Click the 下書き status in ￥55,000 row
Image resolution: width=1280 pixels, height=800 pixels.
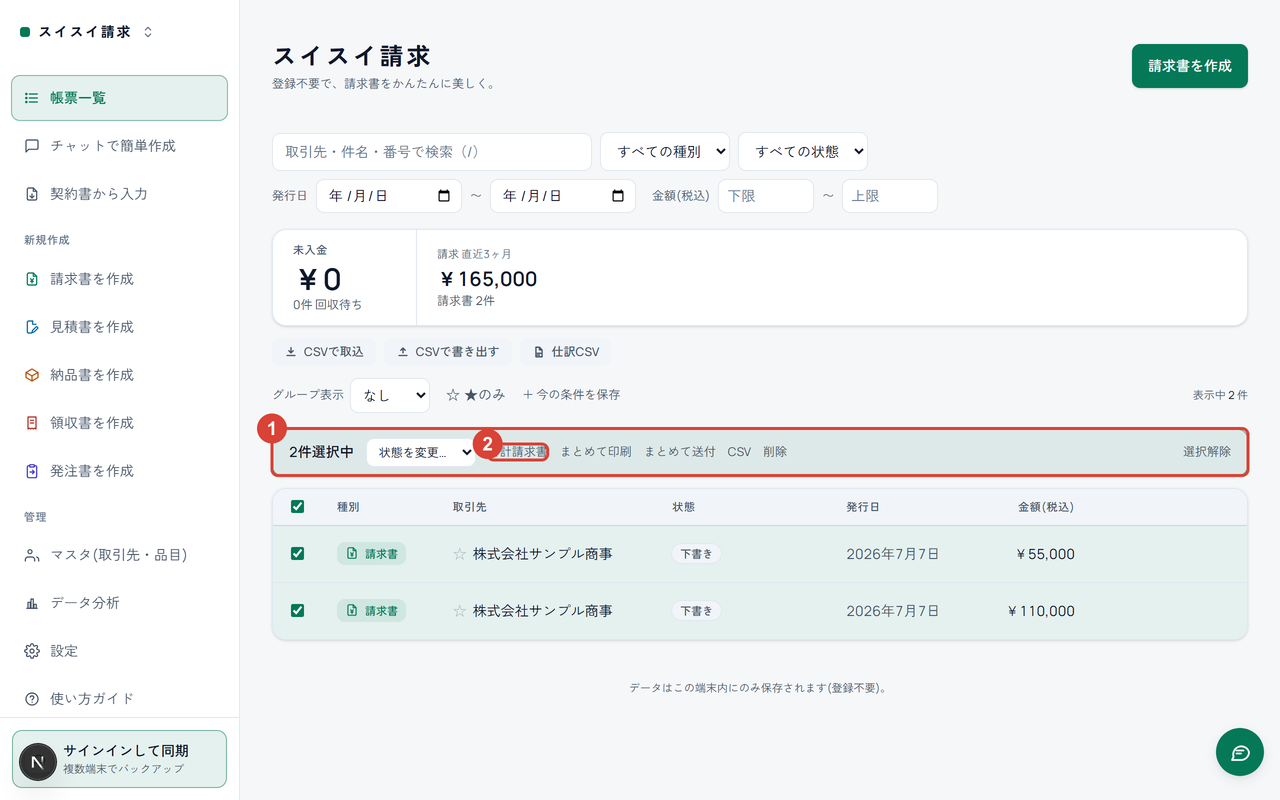tap(697, 554)
